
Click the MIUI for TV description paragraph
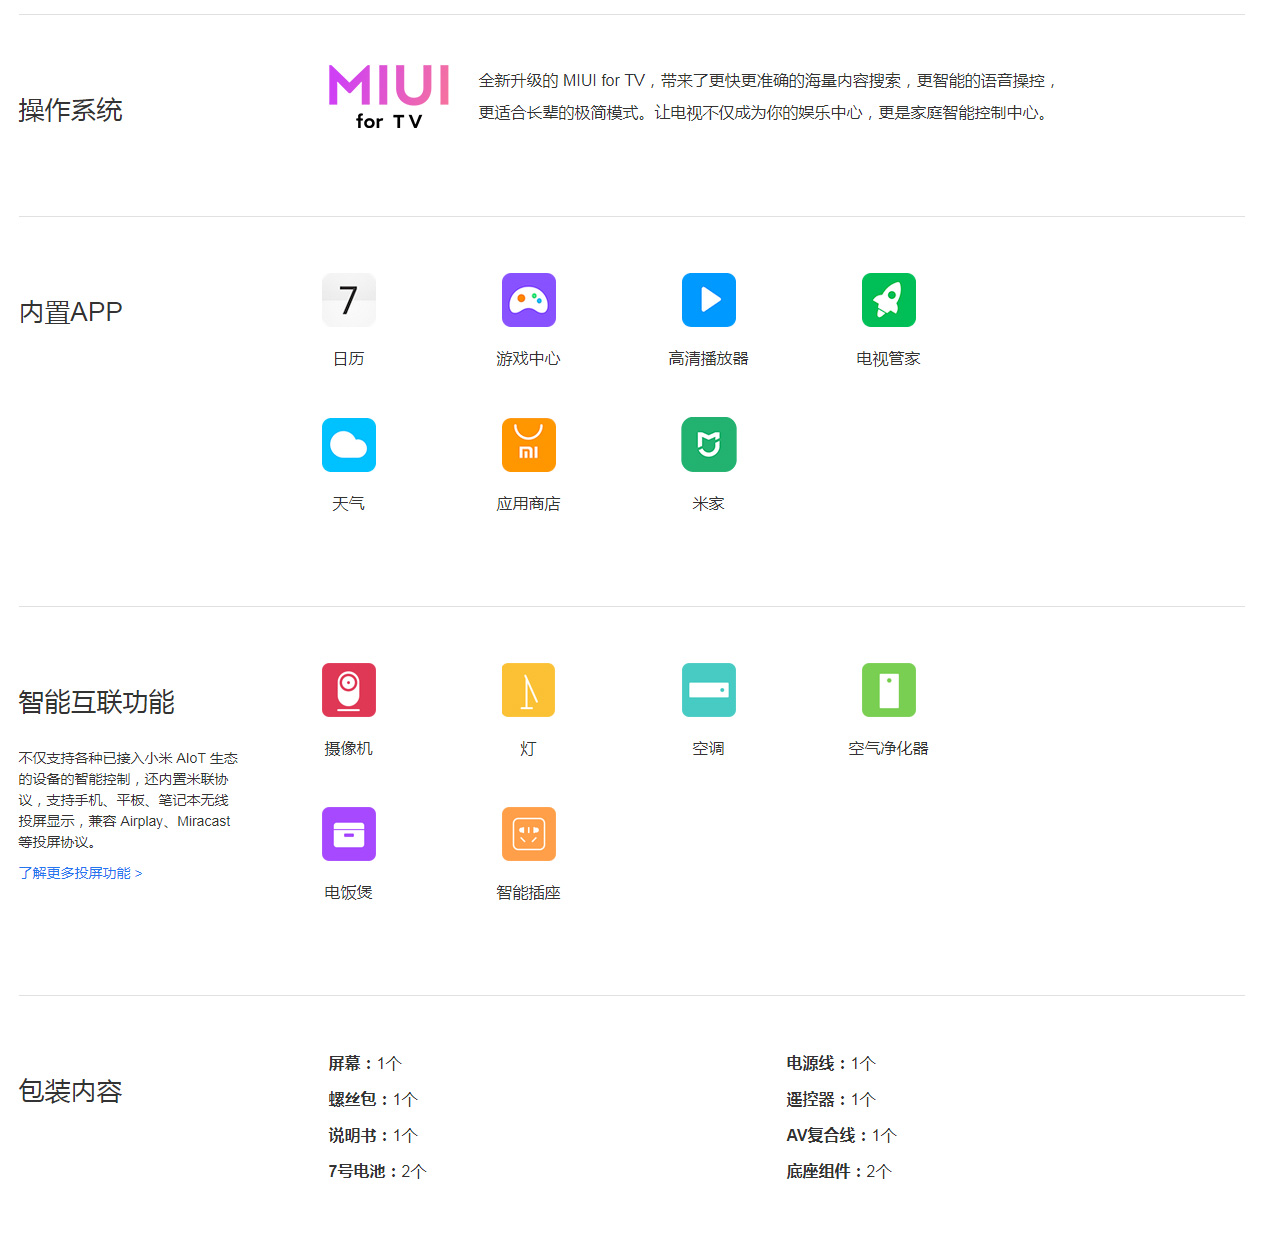(768, 96)
